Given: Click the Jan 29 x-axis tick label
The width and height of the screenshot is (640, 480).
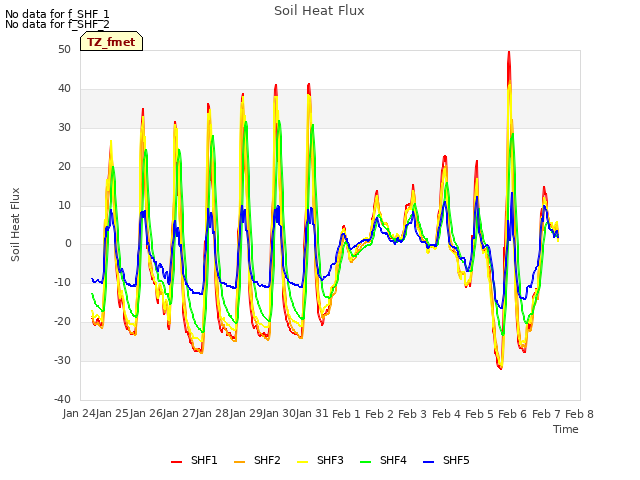Looking at the screenshot, I should coord(246,413).
